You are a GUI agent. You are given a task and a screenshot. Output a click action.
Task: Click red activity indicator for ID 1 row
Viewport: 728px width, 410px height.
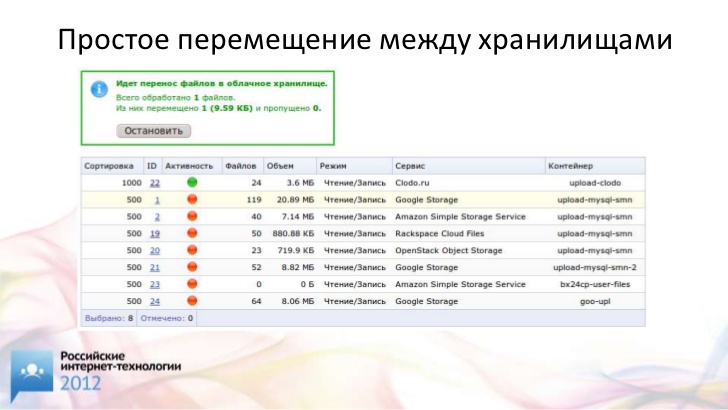coord(192,200)
